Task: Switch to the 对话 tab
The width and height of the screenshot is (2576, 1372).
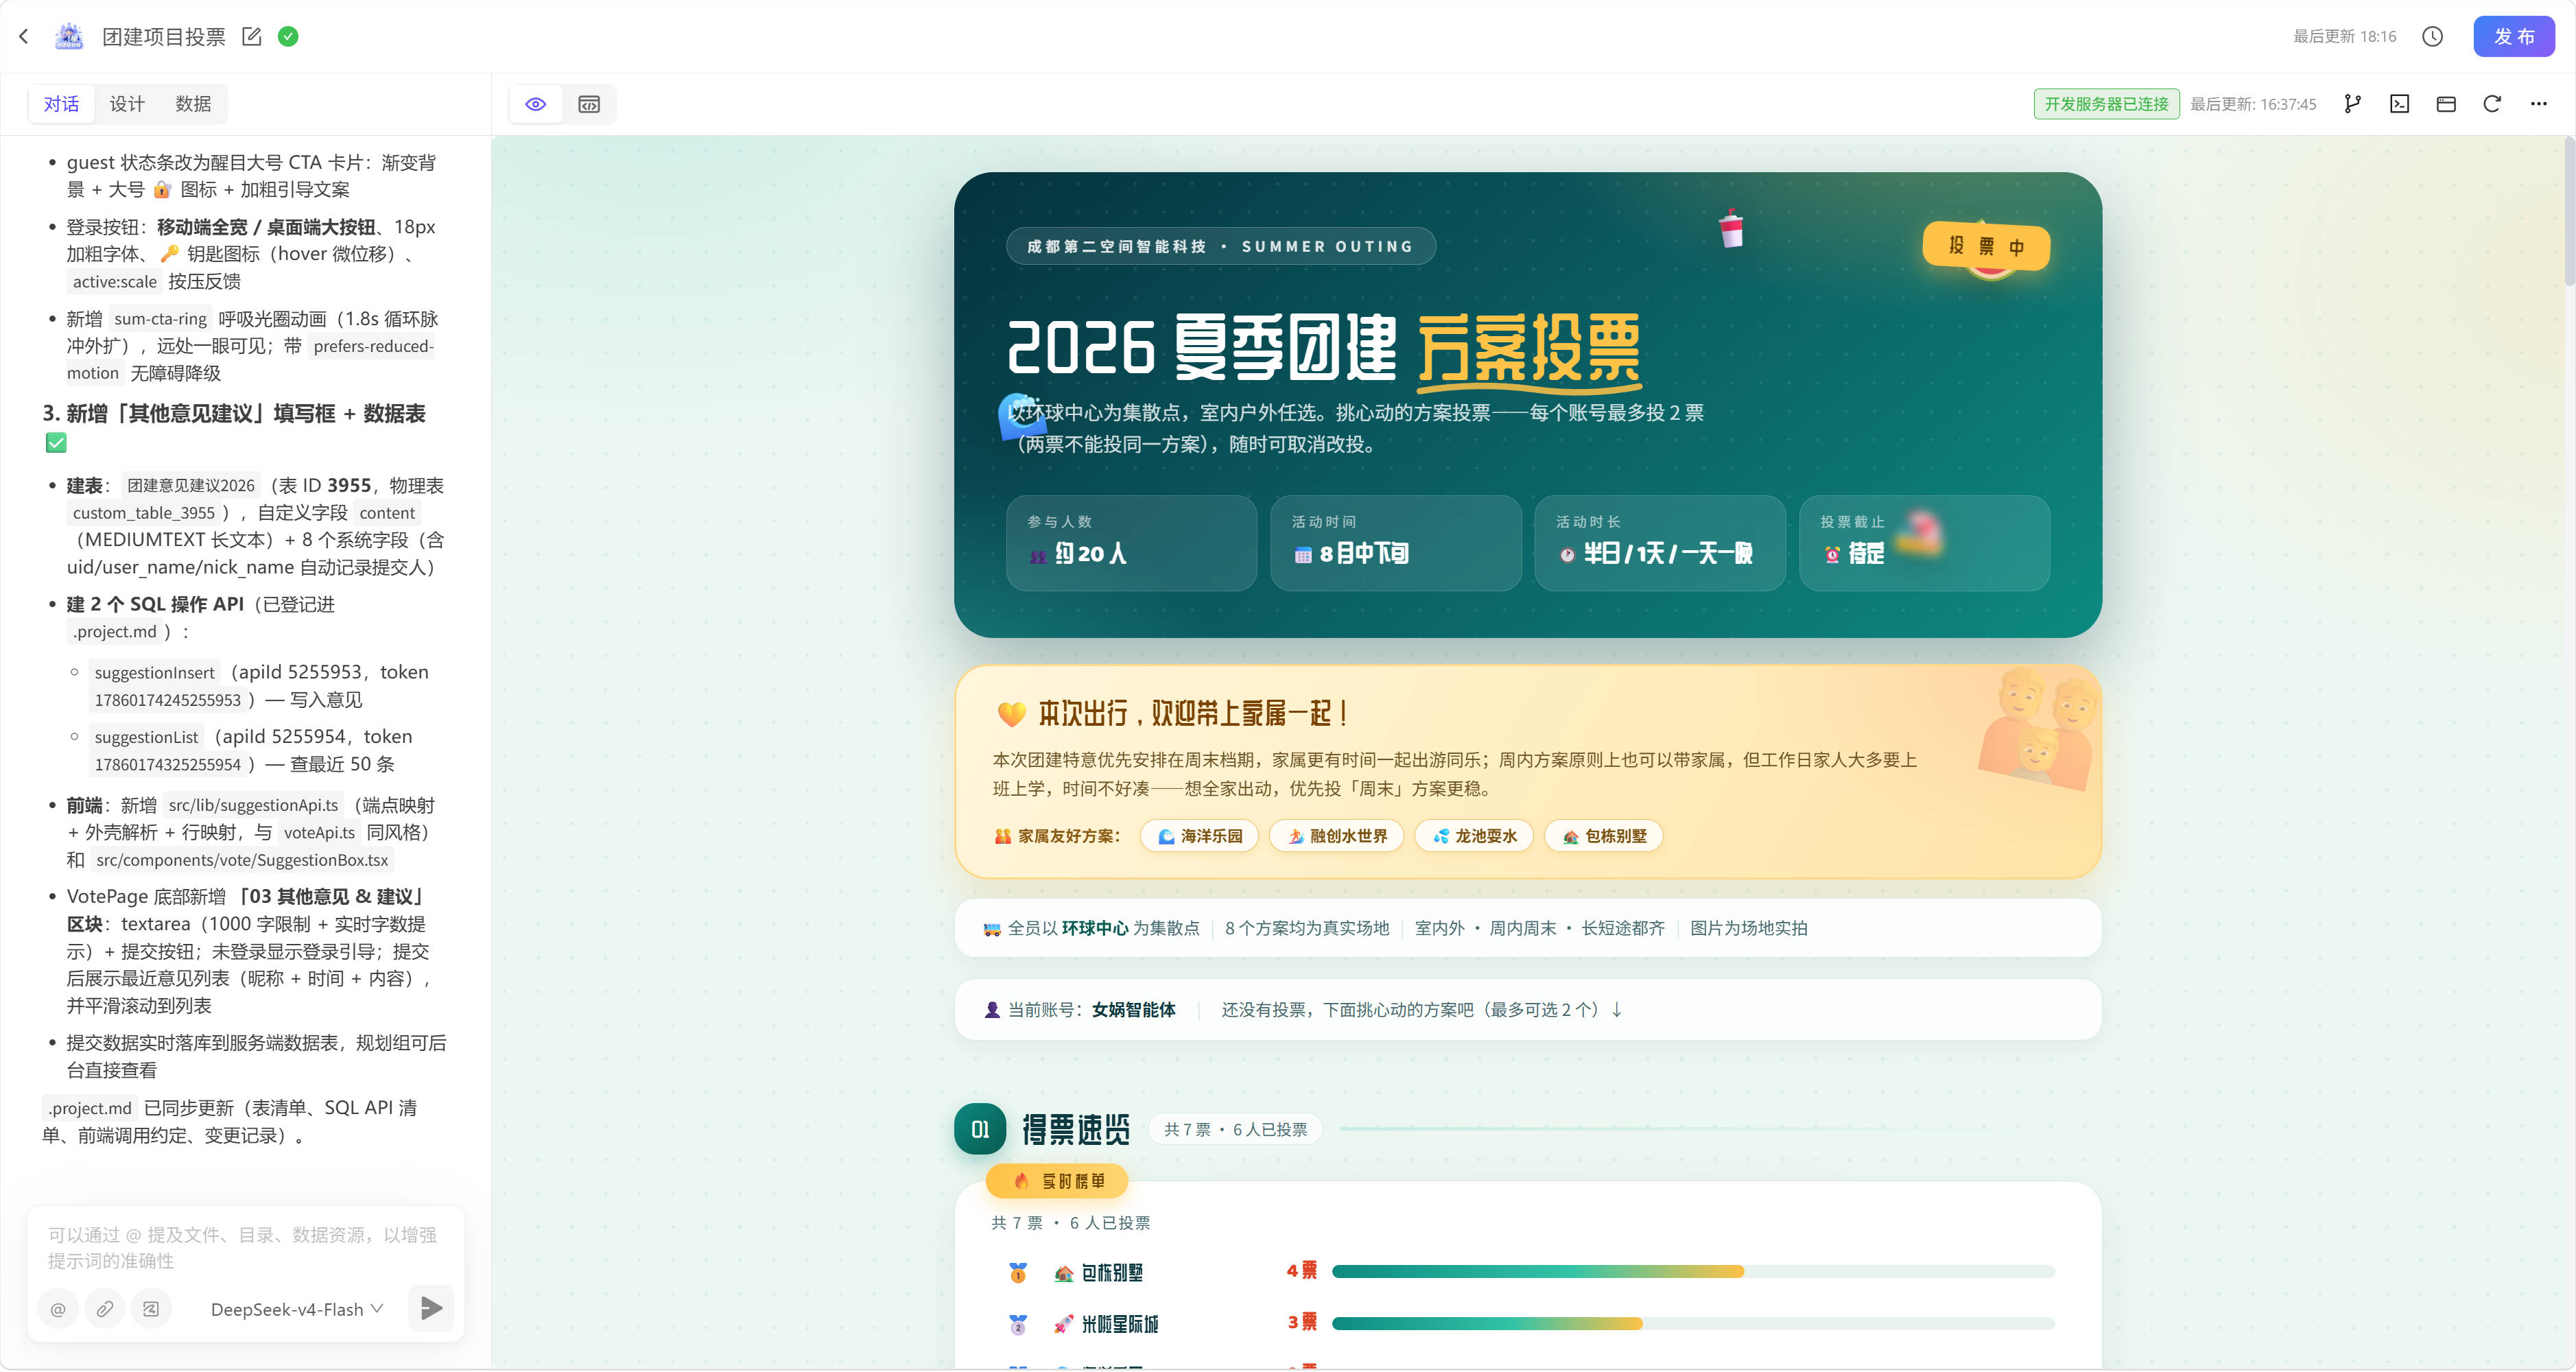Action: (x=61, y=104)
